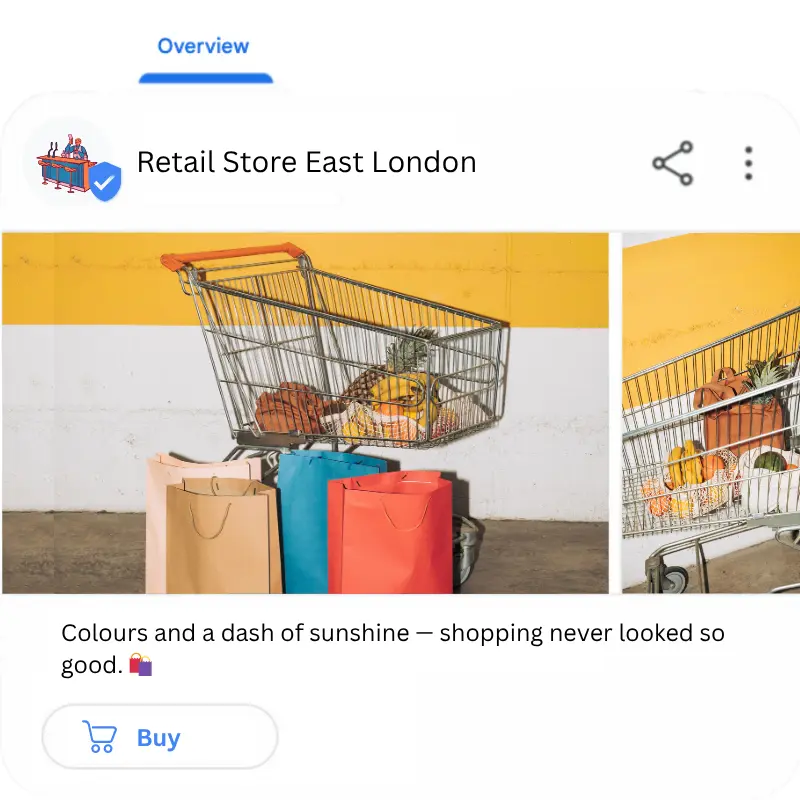Image resolution: width=800 pixels, height=800 pixels.
Task: Click the Buy button
Action: [160, 736]
